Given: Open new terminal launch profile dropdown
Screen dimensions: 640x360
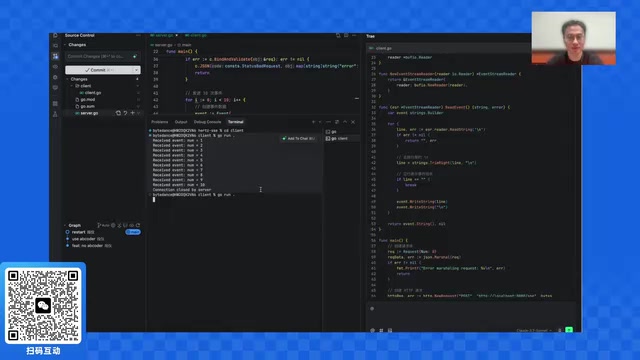Looking at the screenshot, I should click(320, 122).
